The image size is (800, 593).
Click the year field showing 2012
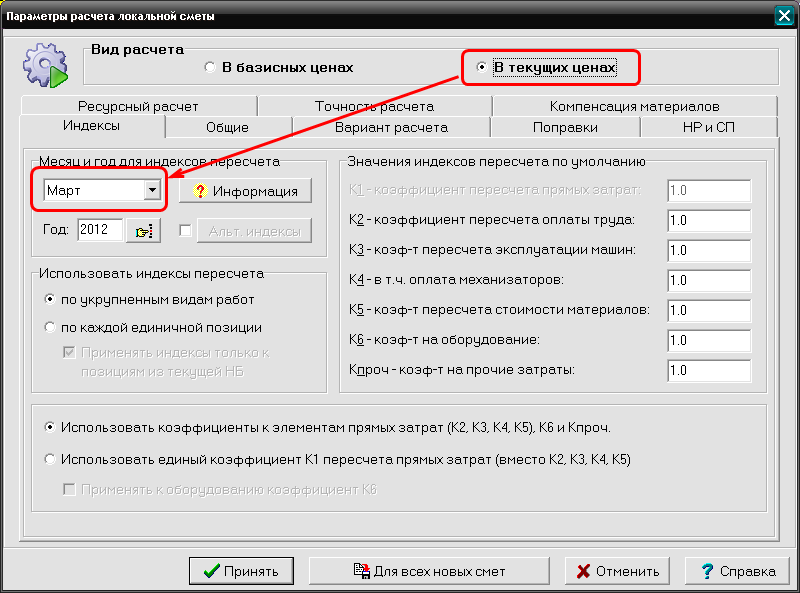tap(100, 230)
